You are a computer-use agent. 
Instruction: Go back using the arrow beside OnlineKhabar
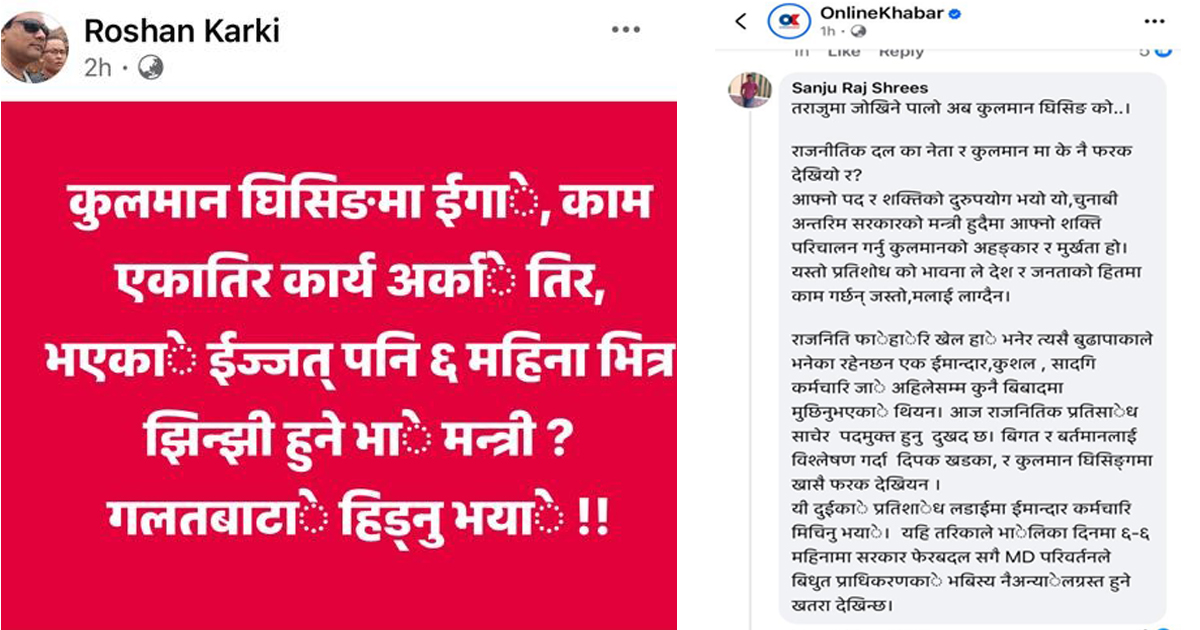click(x=741, y=21)
